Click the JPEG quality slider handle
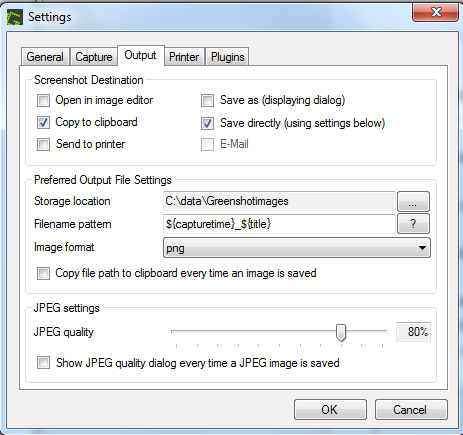The image size is (463, 435). click(341, 332)
